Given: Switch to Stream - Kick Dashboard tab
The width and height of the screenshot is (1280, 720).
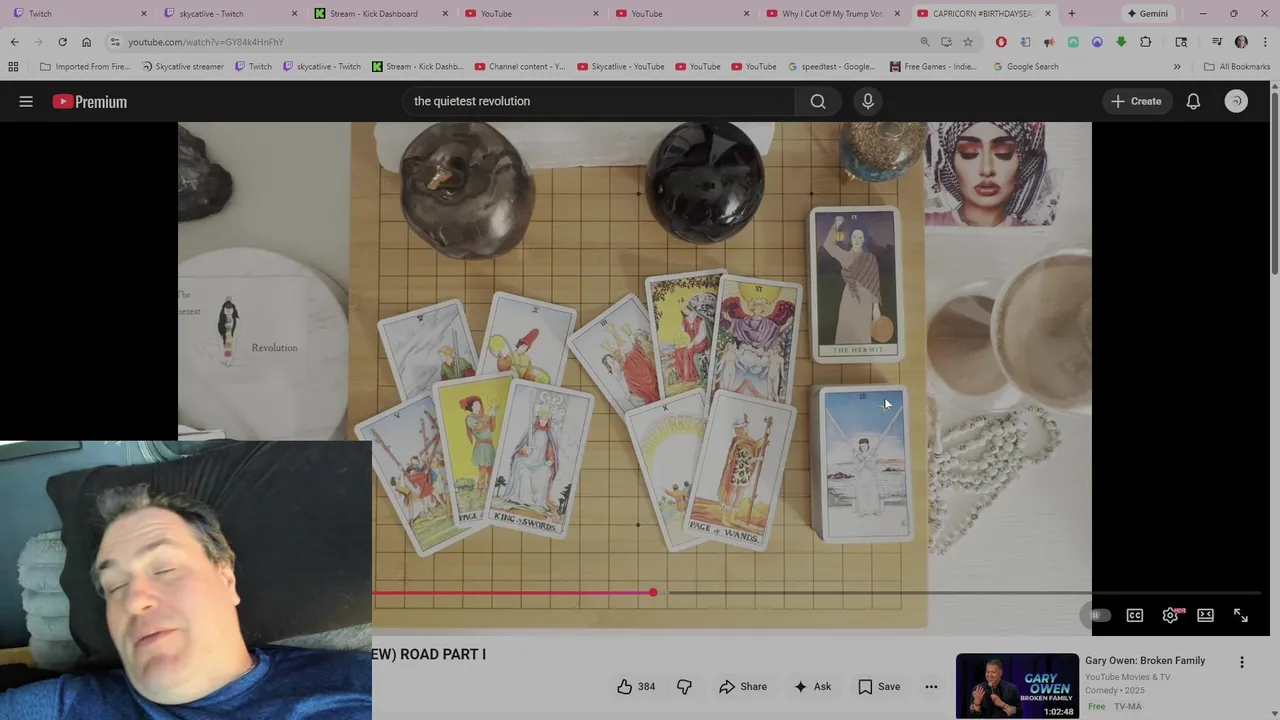Looking at the screenshot, I should [380, 13].
